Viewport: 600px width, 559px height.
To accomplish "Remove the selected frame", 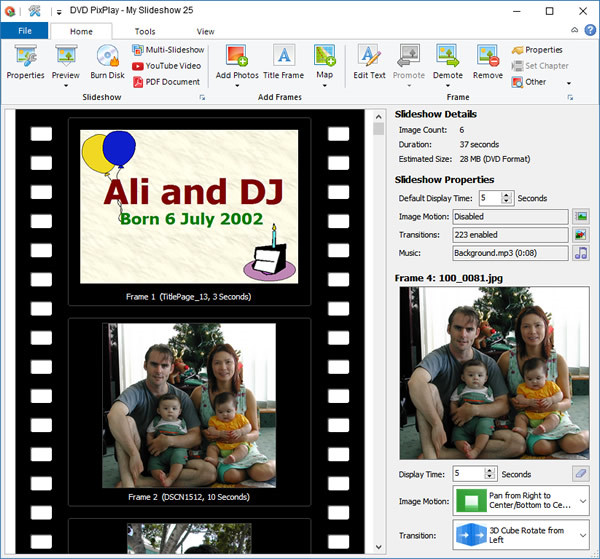I will click(x=487, y=62).
